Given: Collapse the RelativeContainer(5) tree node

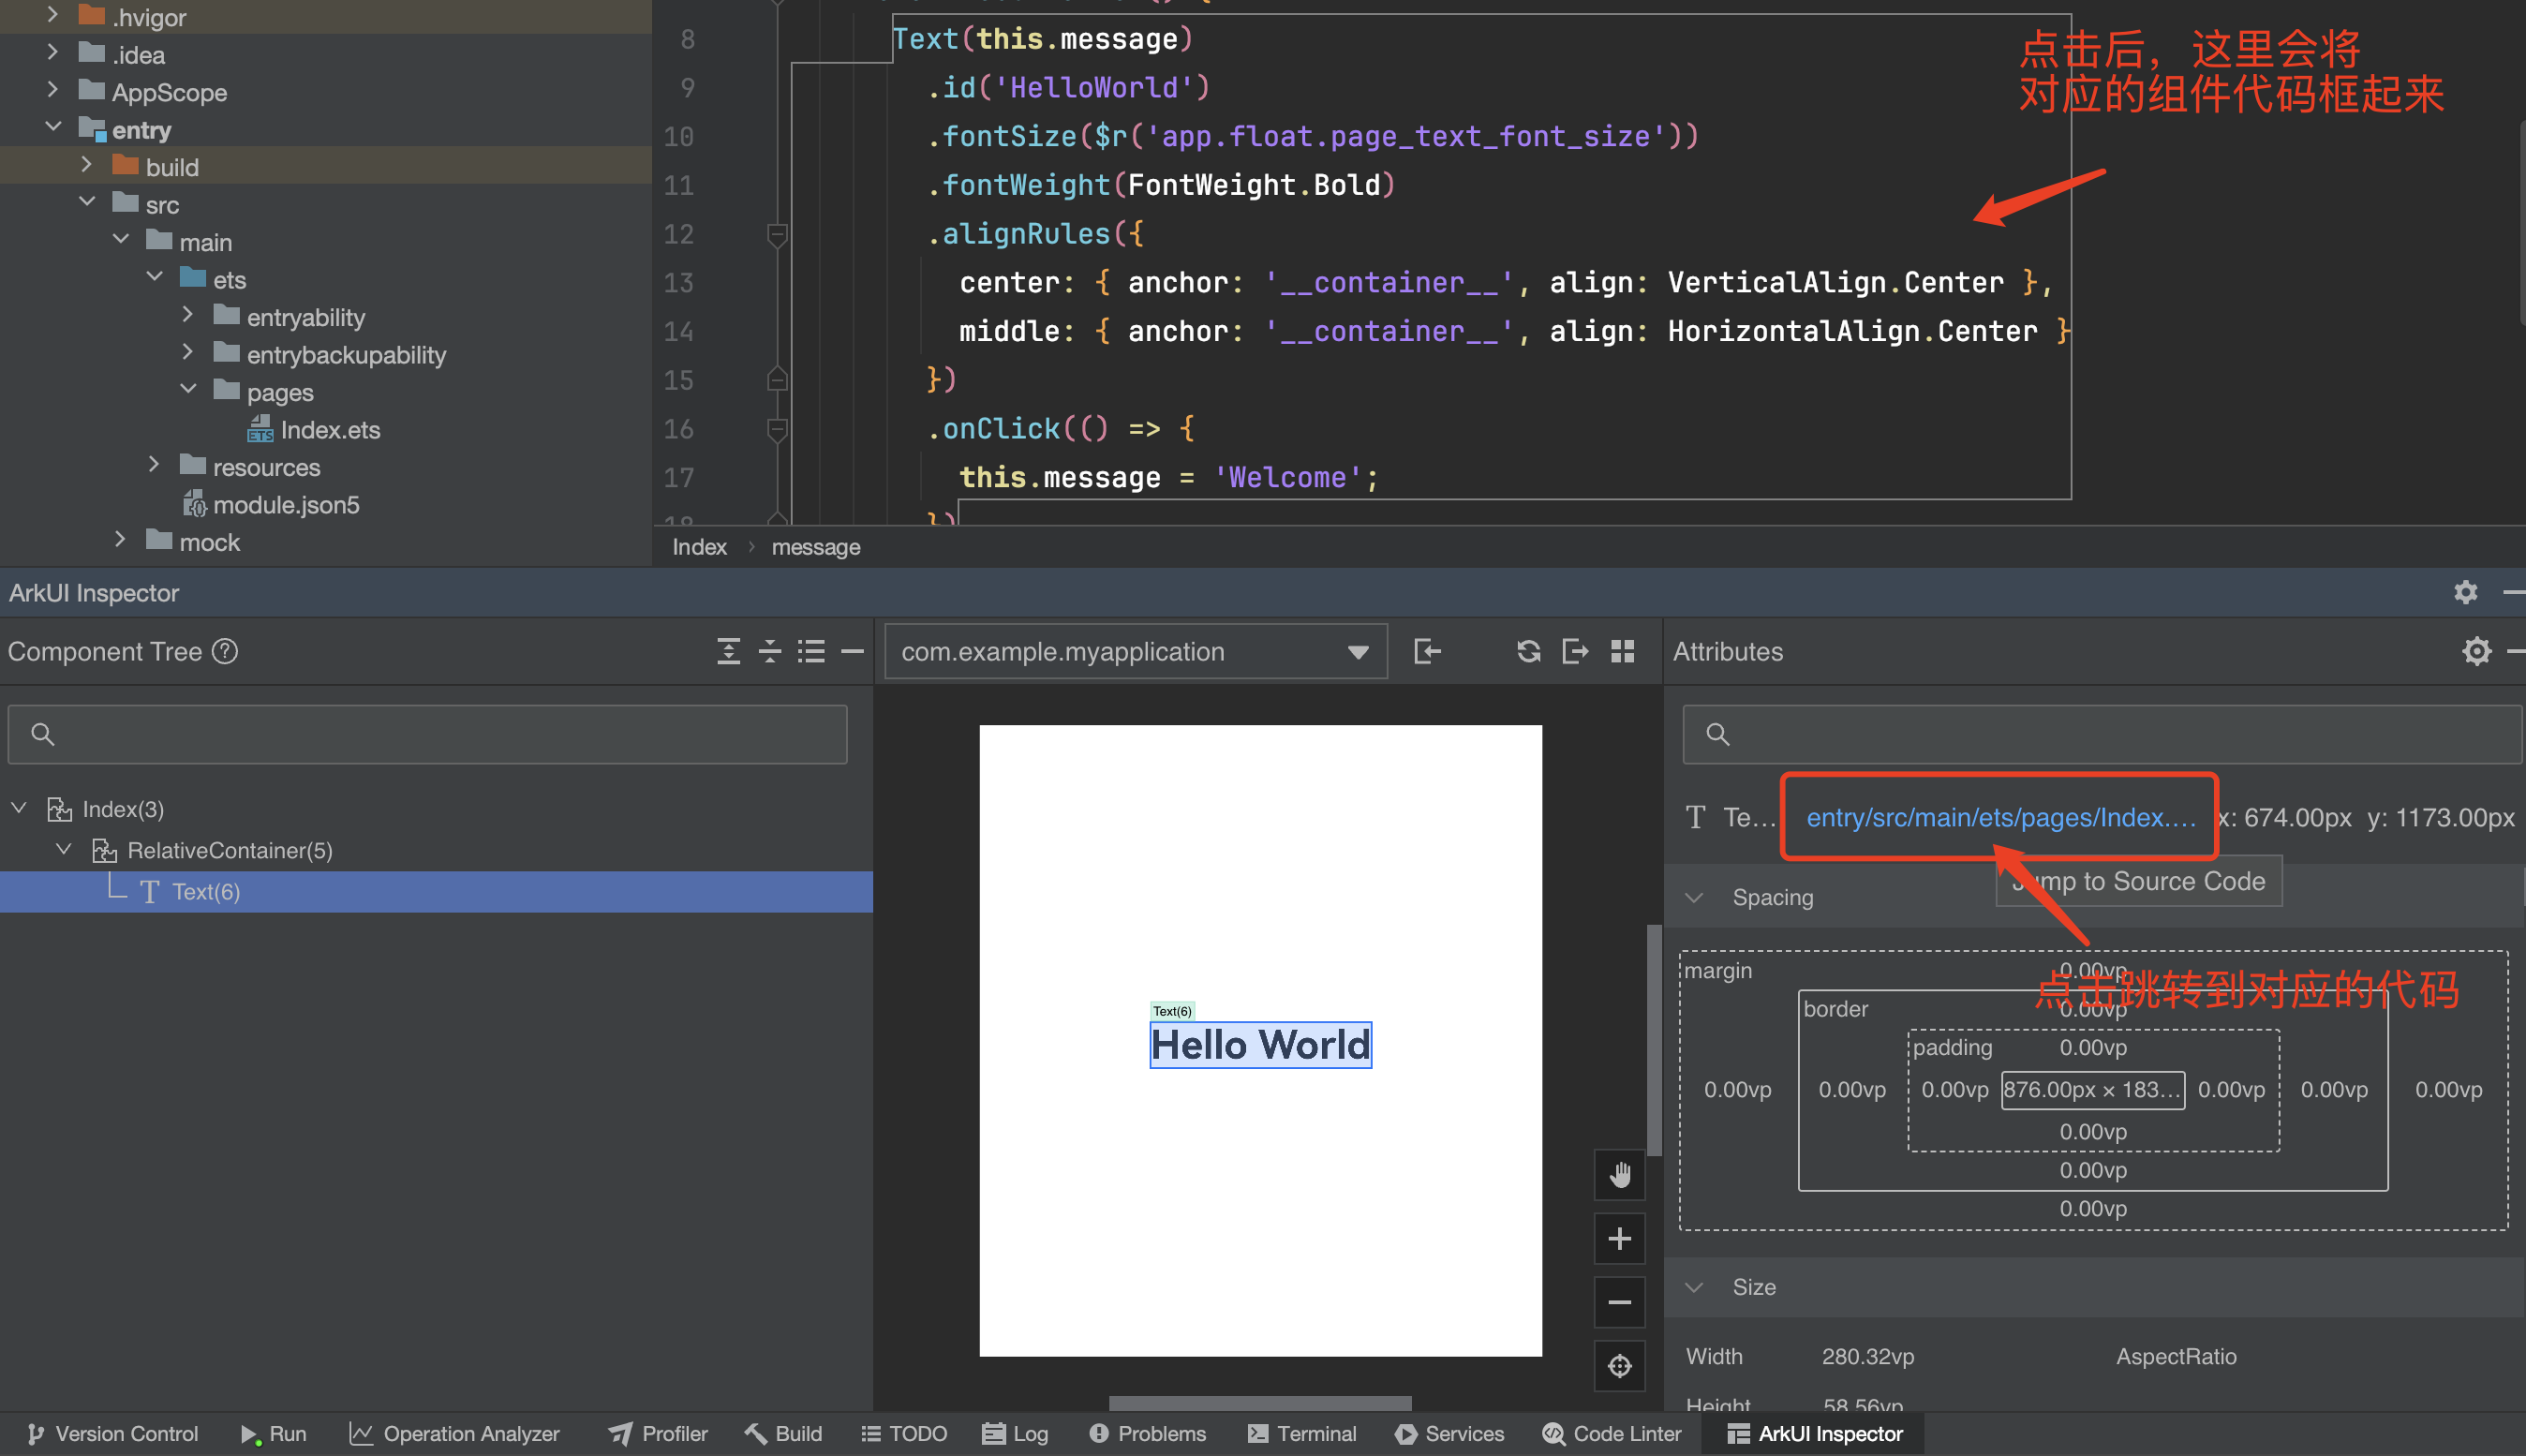Looking at the screenshot, I should (x=64, y=850).
